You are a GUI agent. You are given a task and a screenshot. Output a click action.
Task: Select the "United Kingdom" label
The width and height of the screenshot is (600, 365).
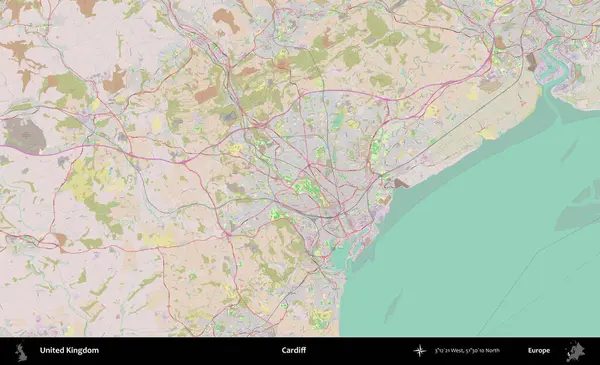coord(69,350)
